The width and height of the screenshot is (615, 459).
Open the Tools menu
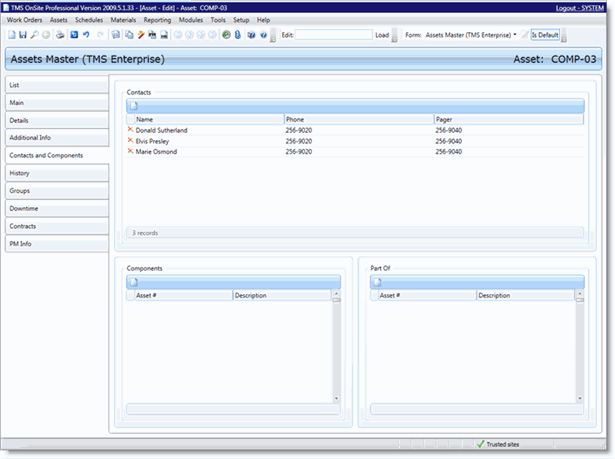pos(218,20)
